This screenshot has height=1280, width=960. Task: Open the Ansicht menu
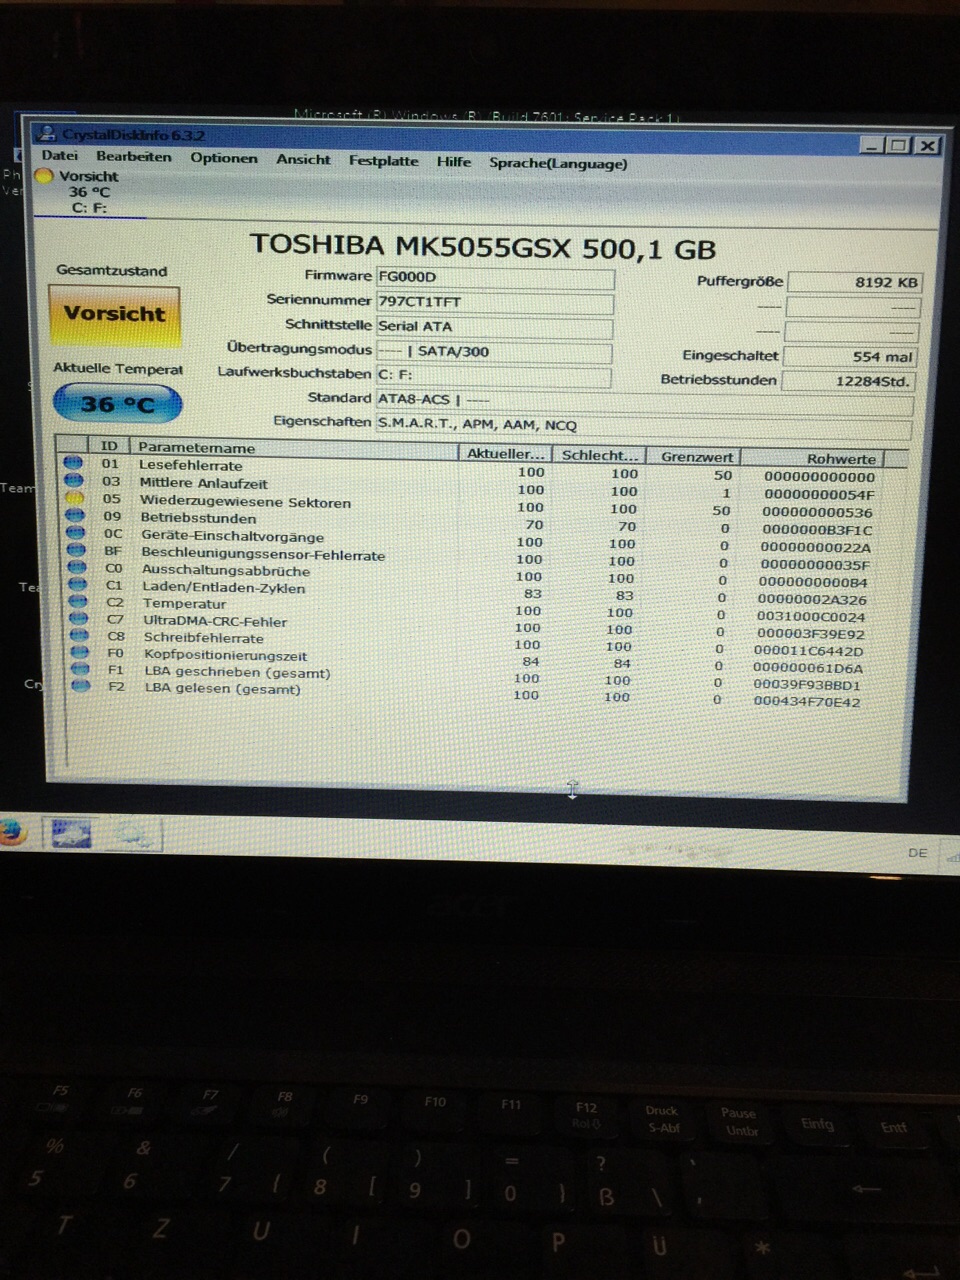303,159
